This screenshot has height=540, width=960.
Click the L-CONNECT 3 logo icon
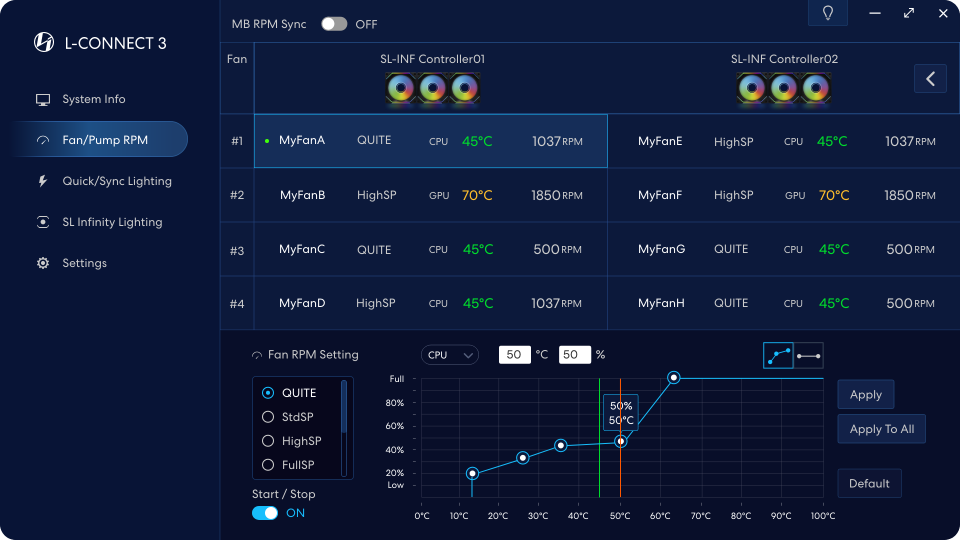[44, 43]
